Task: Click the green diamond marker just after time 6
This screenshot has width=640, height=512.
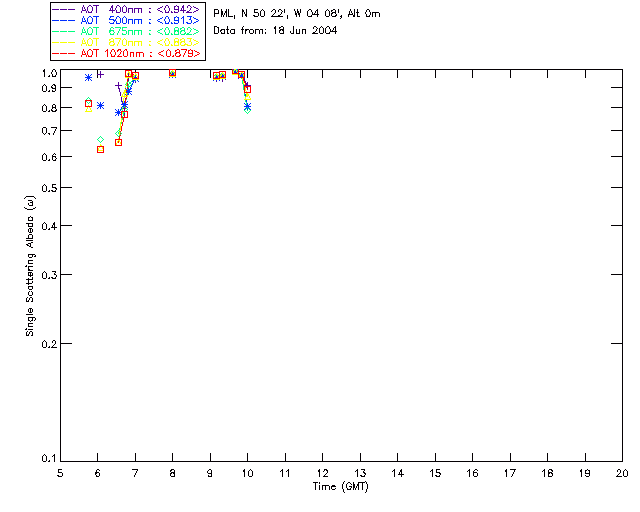Action: tap(100, 139)
